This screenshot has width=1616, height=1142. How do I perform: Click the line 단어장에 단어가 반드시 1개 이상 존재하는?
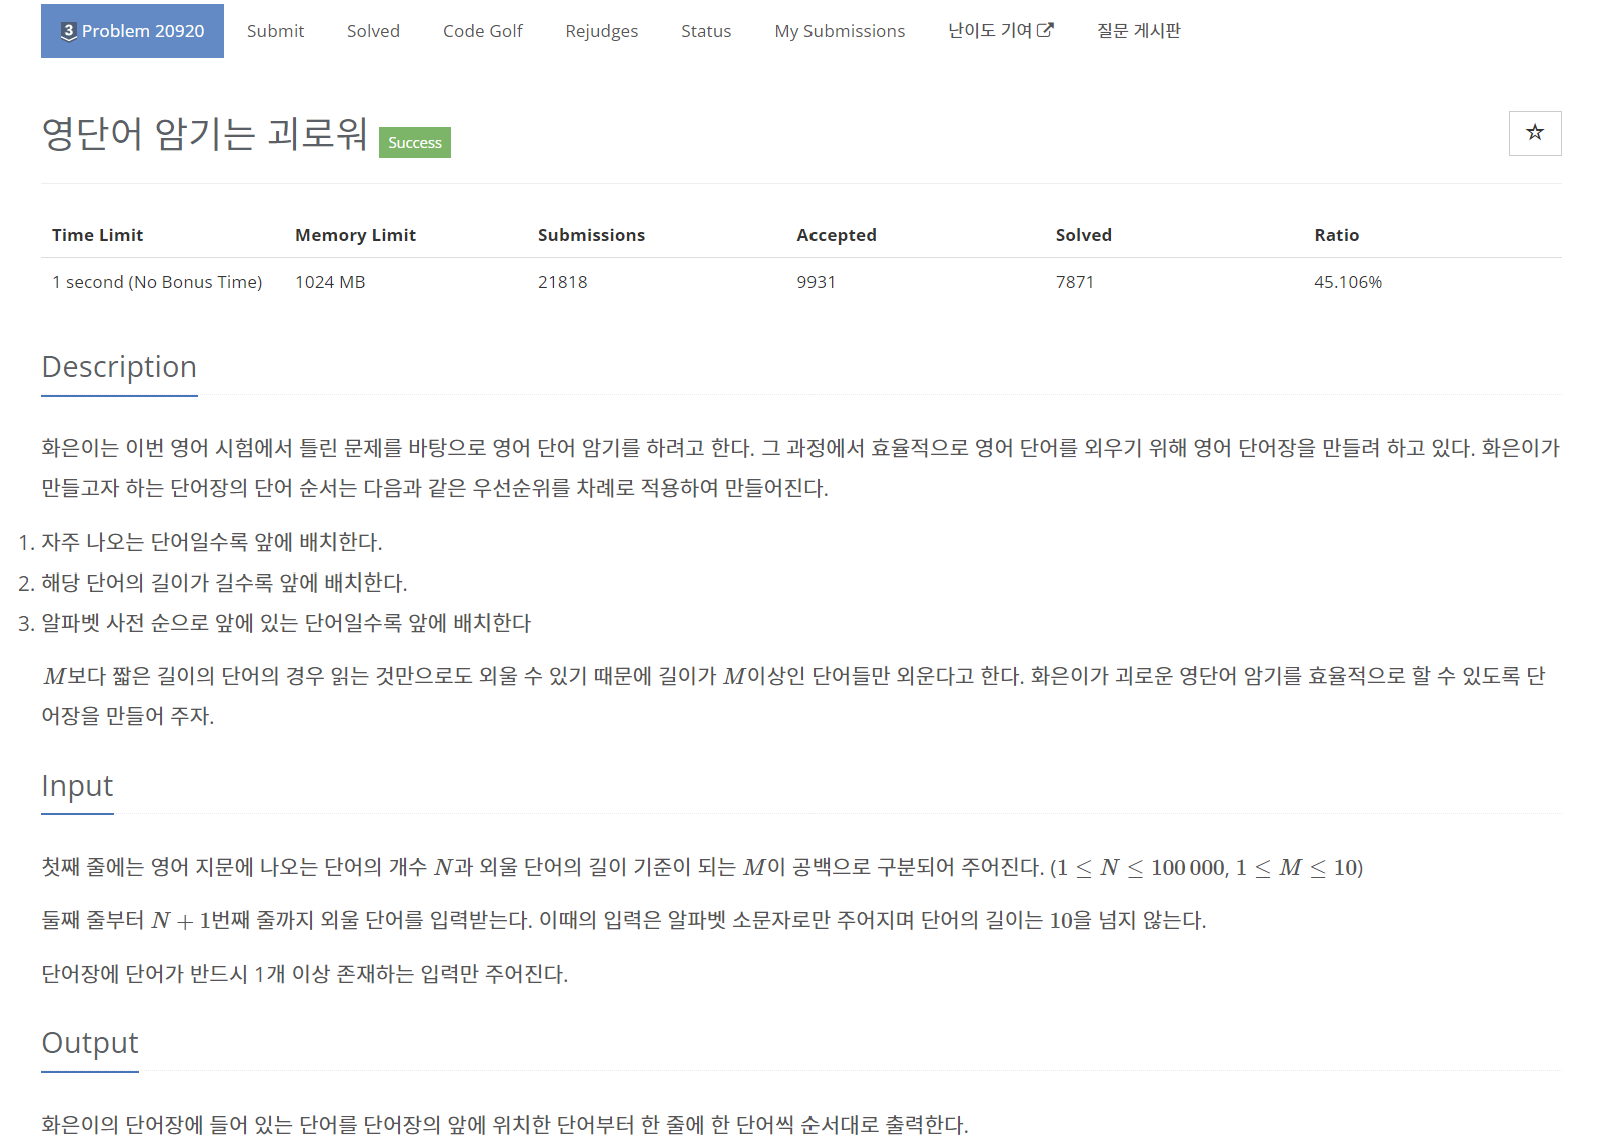click(305, 974)
